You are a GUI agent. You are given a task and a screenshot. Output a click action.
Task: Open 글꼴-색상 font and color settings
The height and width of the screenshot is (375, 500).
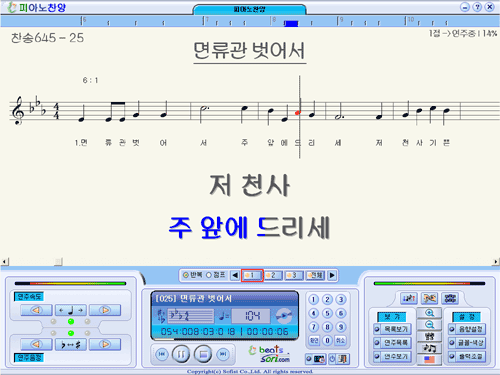[x=467, y=343]
